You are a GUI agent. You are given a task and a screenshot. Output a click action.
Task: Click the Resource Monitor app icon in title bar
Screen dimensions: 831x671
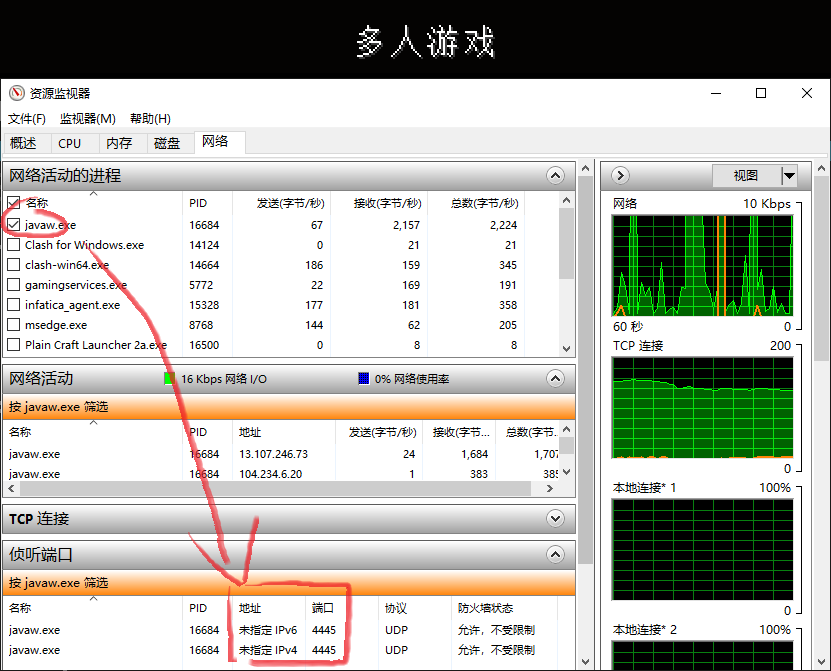(x=16, y=93)
